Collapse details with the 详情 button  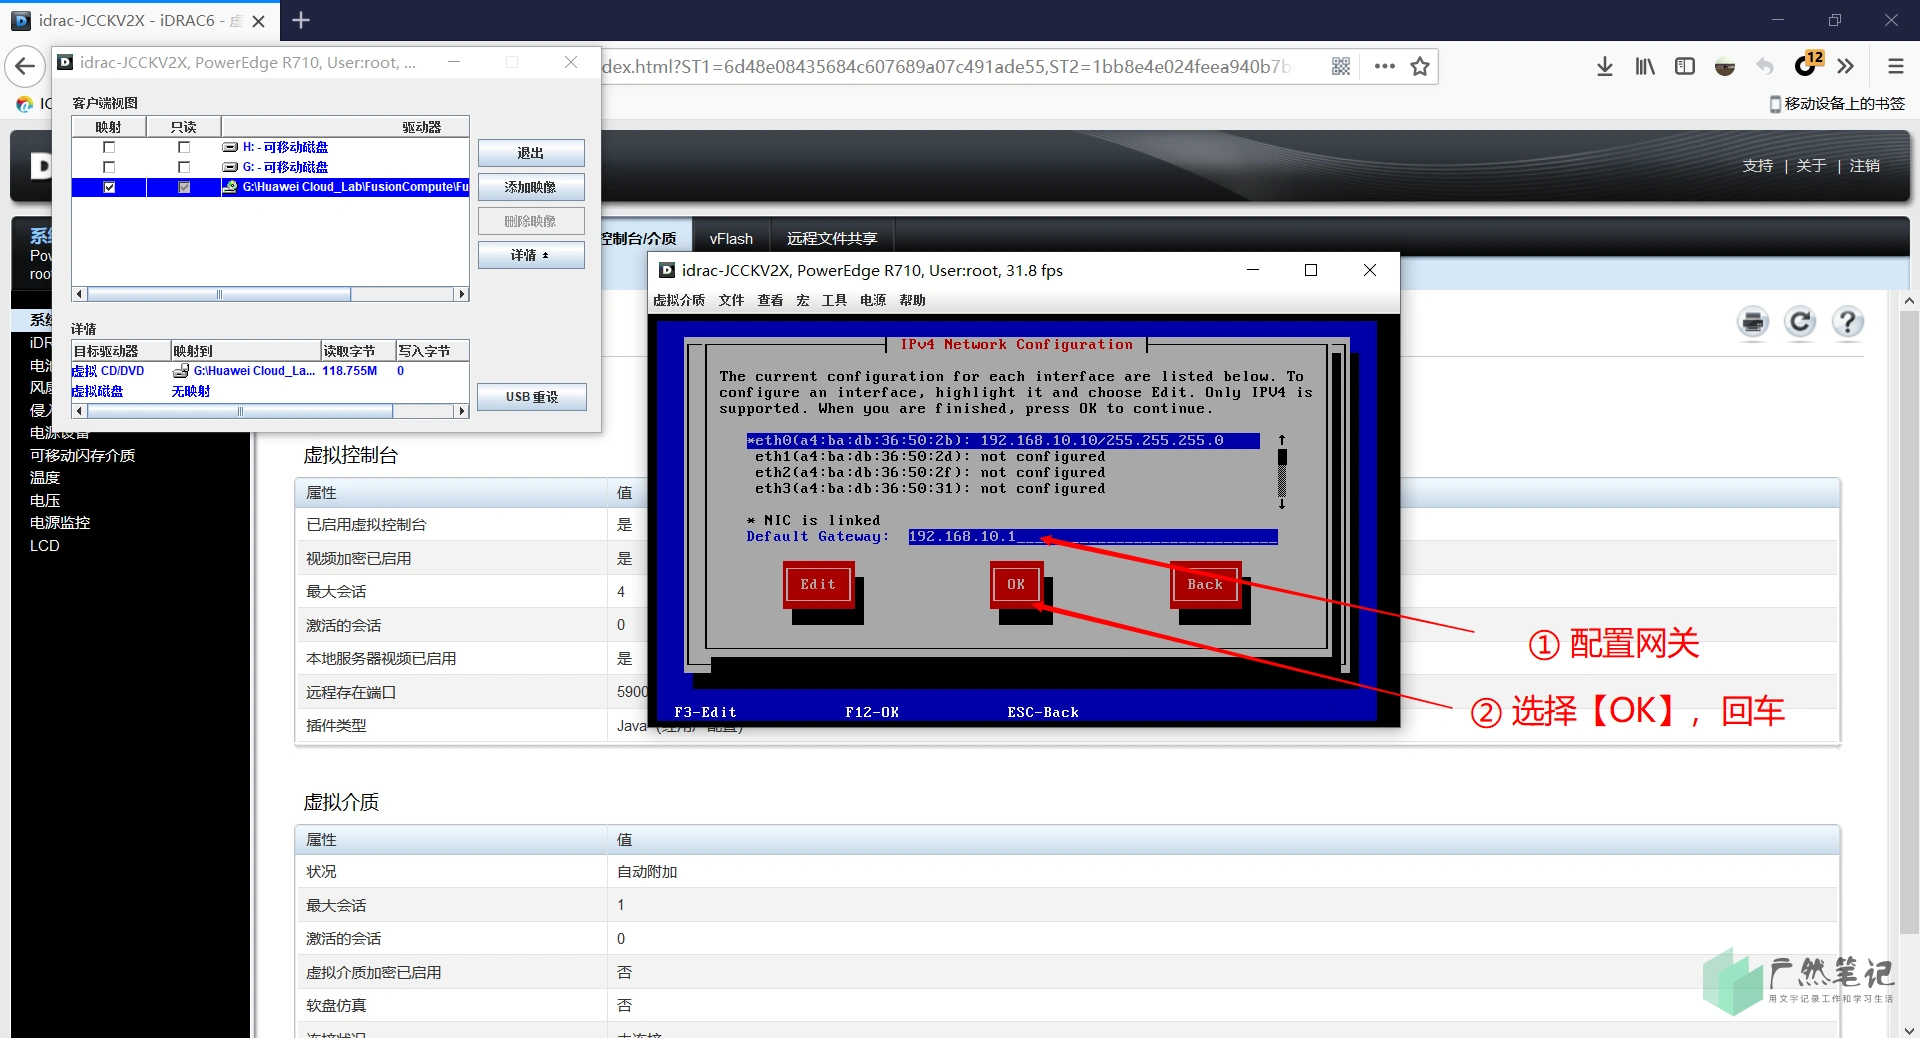click(x=531, y=255)
